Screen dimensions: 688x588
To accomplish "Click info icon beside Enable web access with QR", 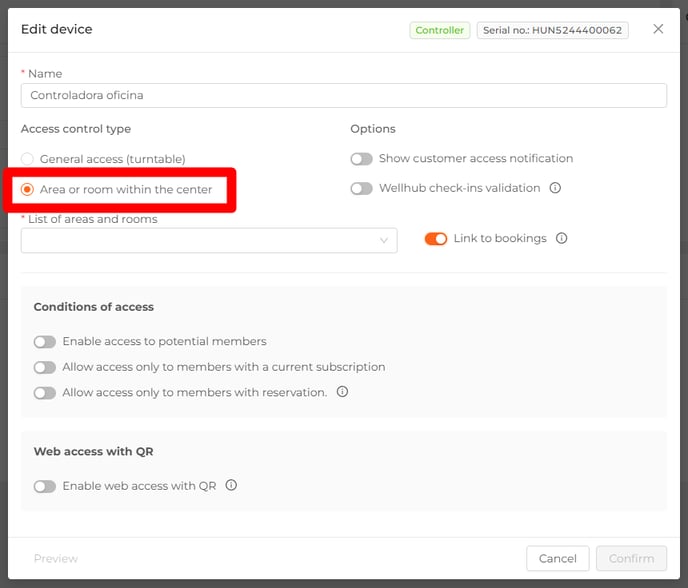I will pos(231,485).
